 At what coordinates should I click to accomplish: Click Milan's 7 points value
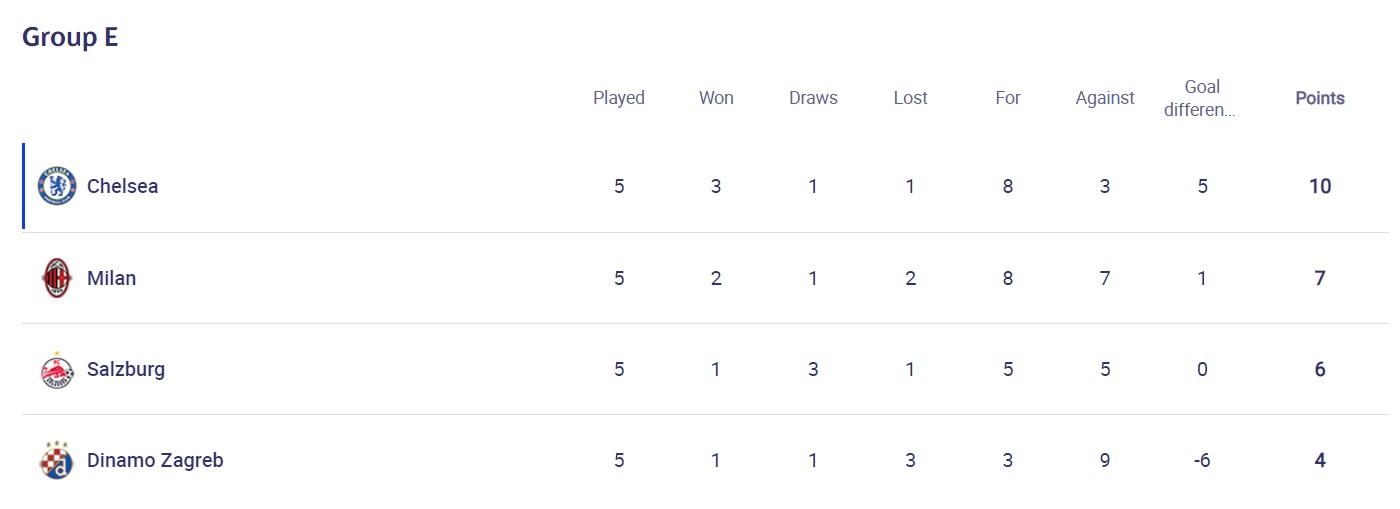pos(1320,278)
